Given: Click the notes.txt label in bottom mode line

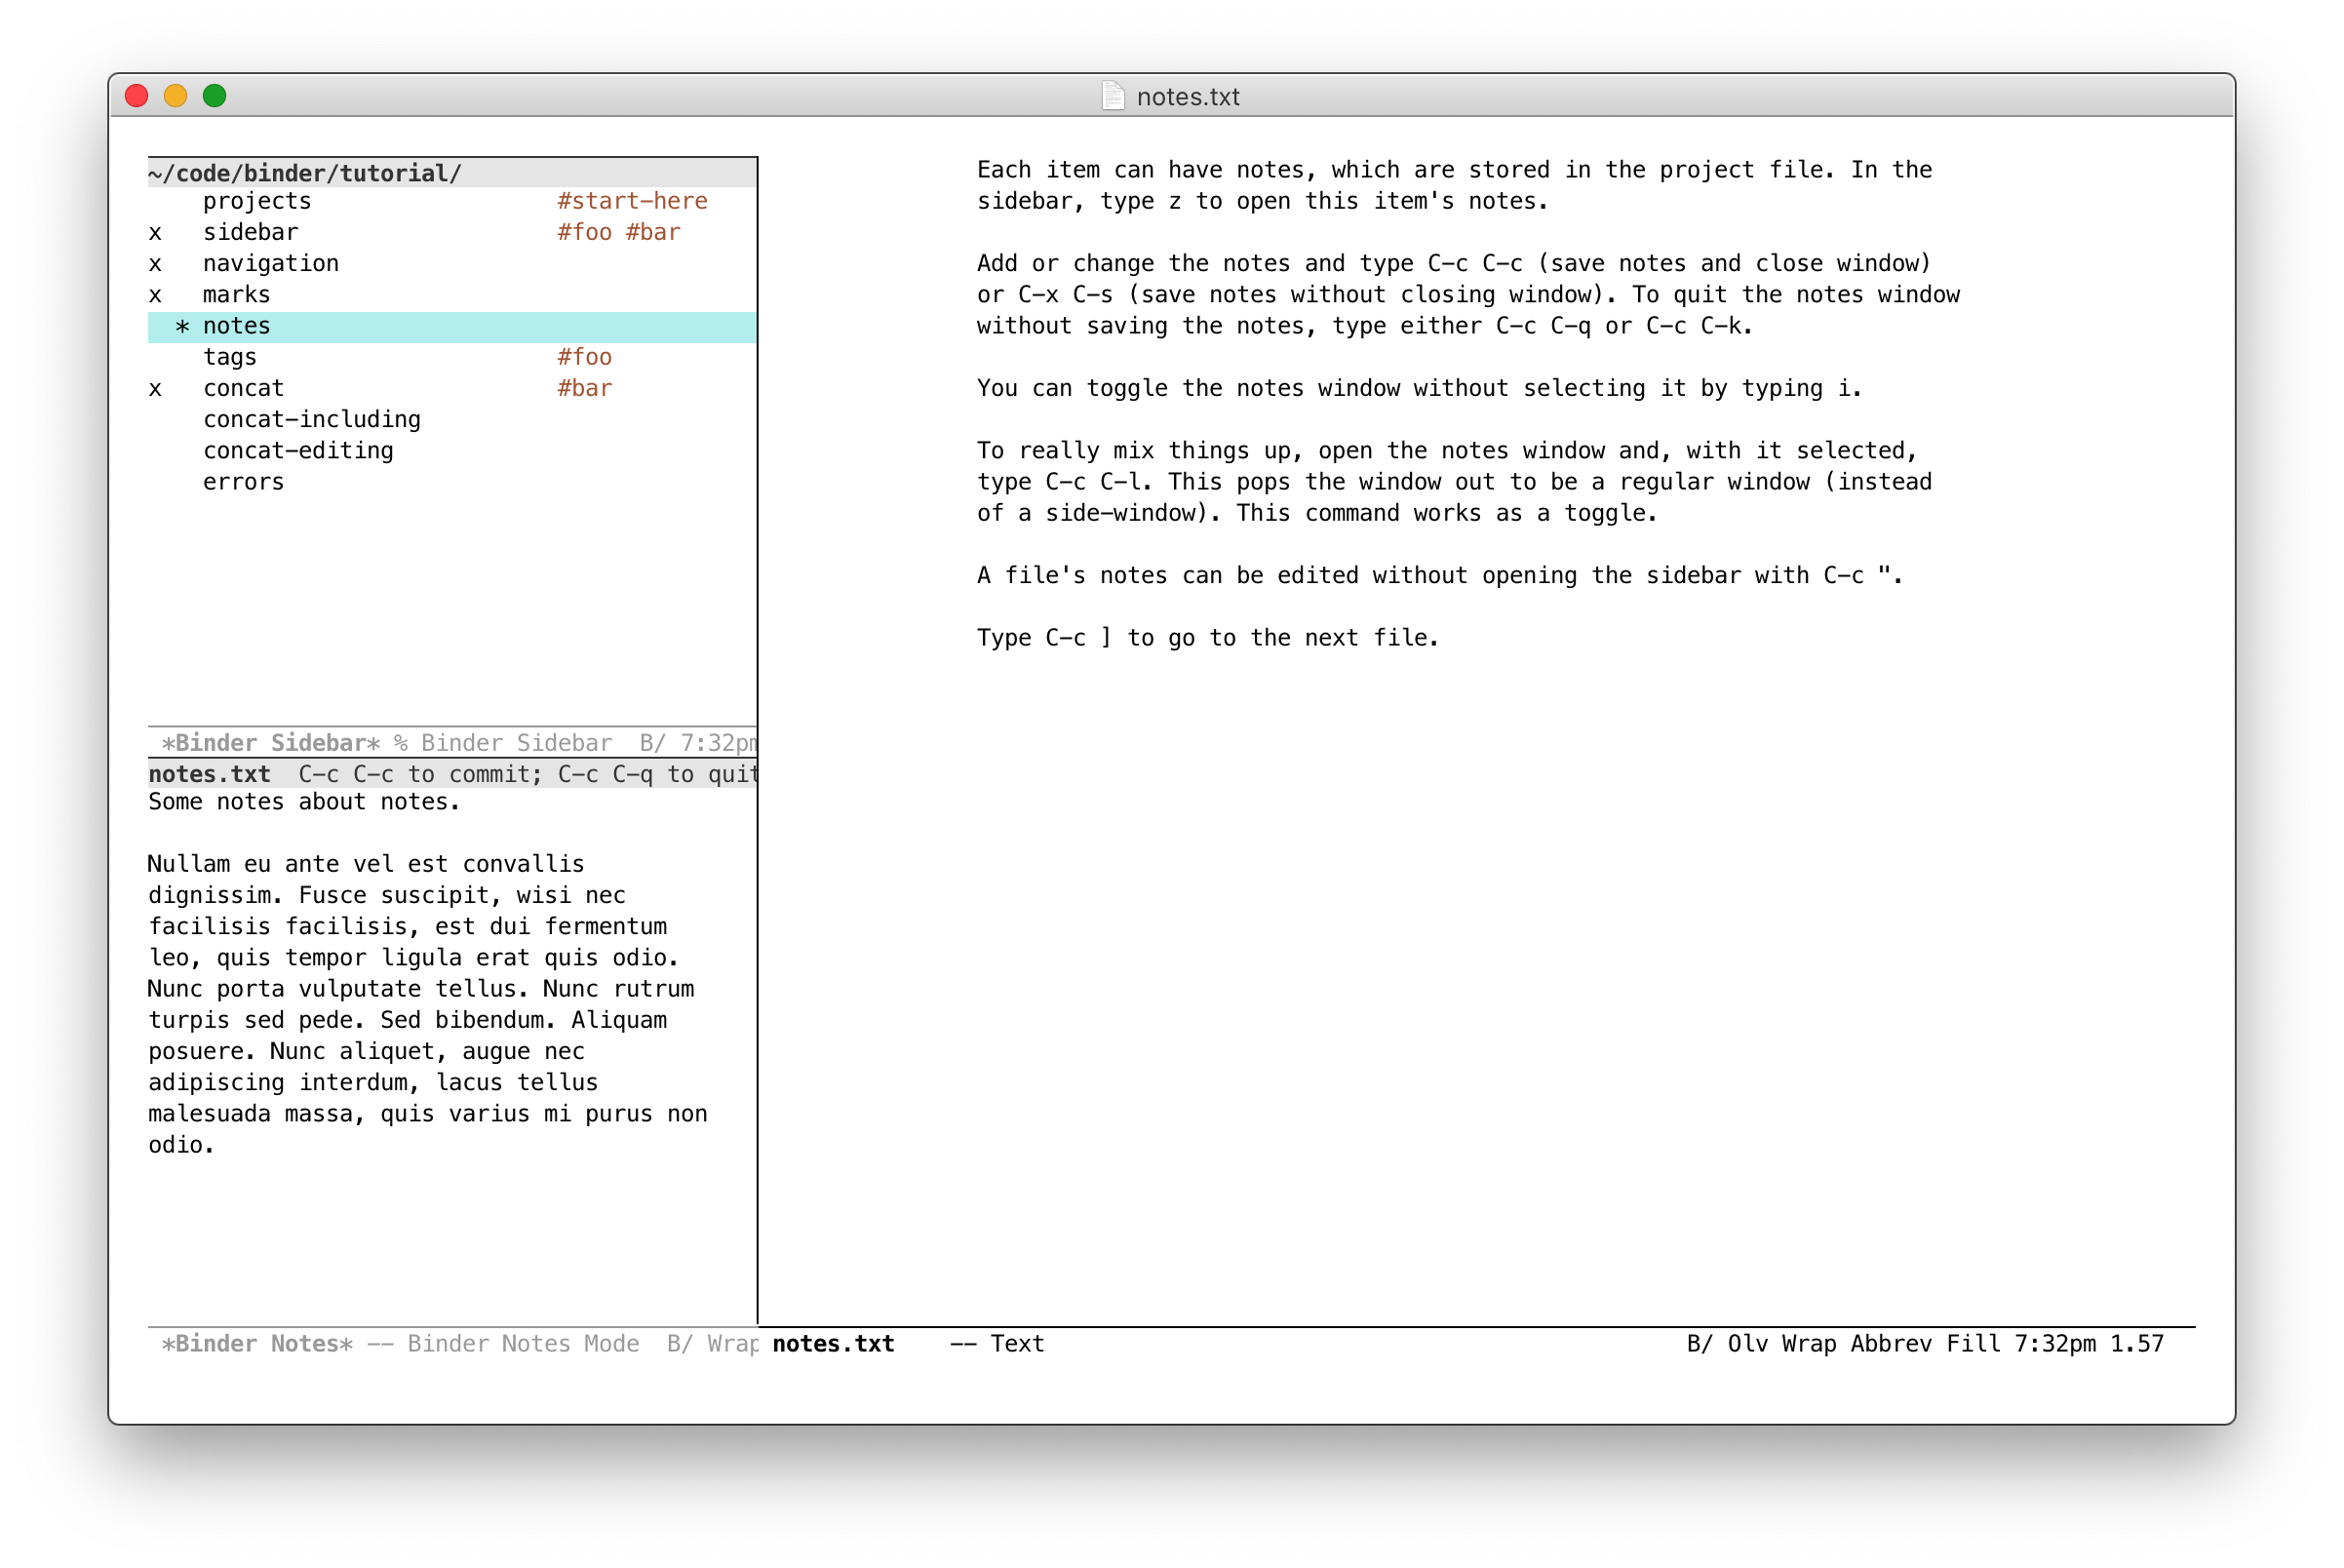Looking at the screenshot, I should pyautogui.click(x=833, y=1344).
